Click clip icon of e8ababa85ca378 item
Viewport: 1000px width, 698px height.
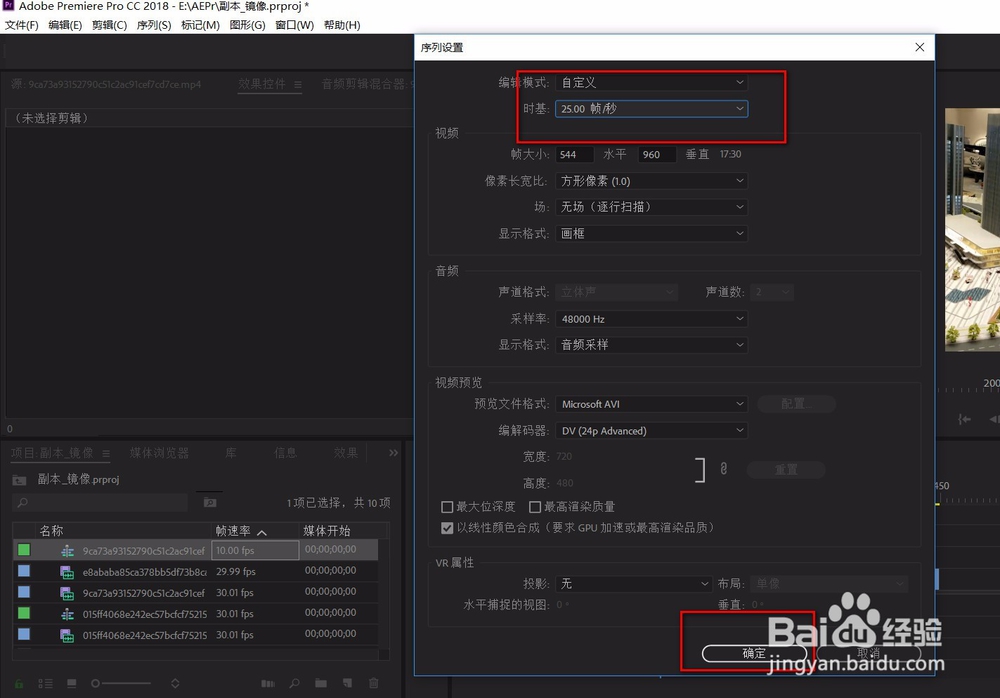point(67,572)
